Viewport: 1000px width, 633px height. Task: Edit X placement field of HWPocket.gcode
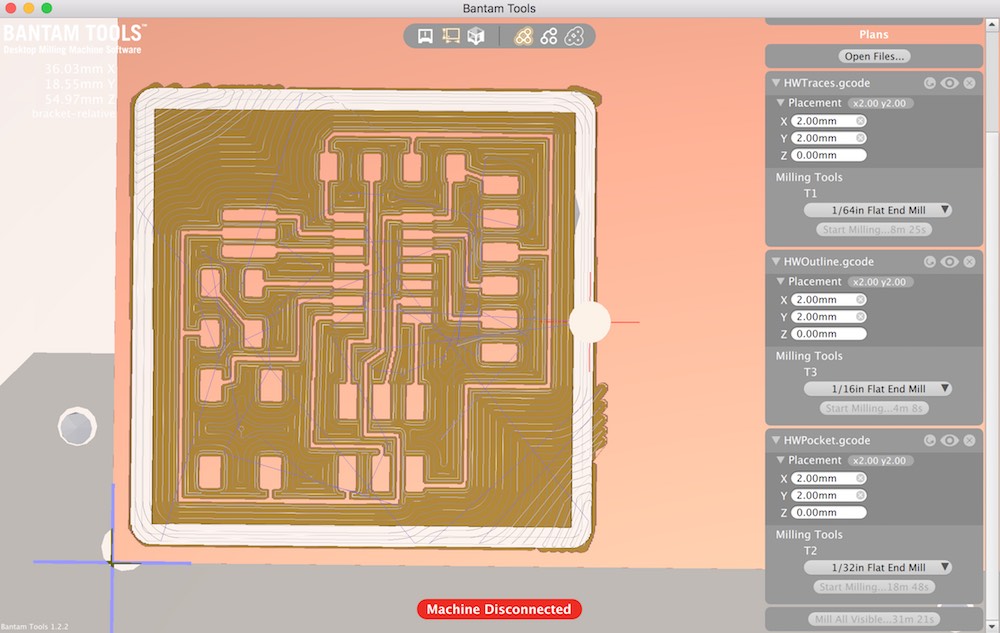(x=828, y=477)
